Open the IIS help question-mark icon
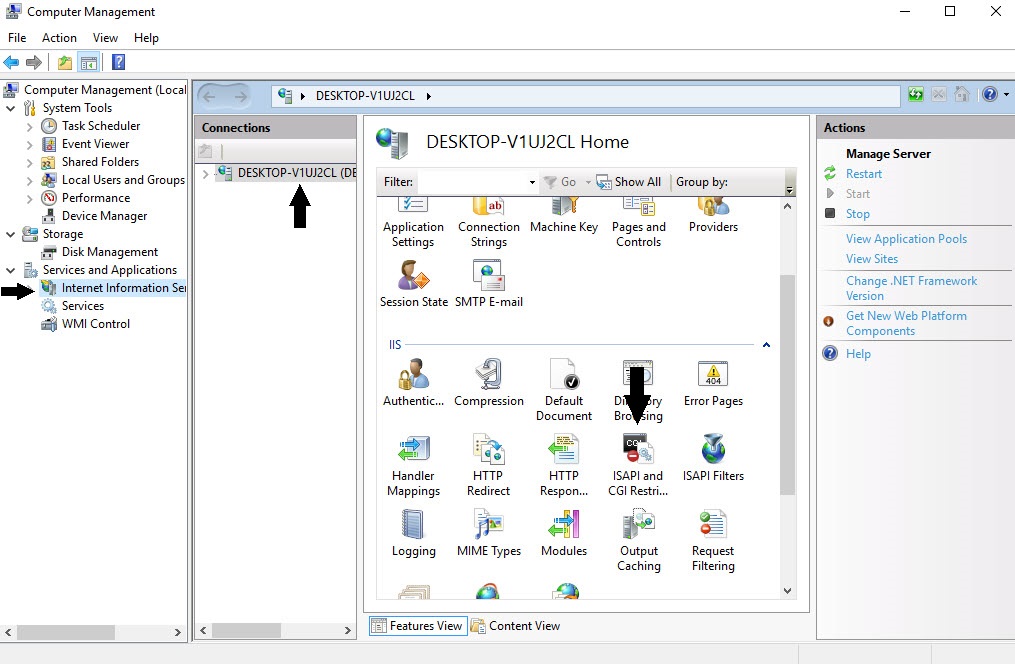 coord(990,94)
